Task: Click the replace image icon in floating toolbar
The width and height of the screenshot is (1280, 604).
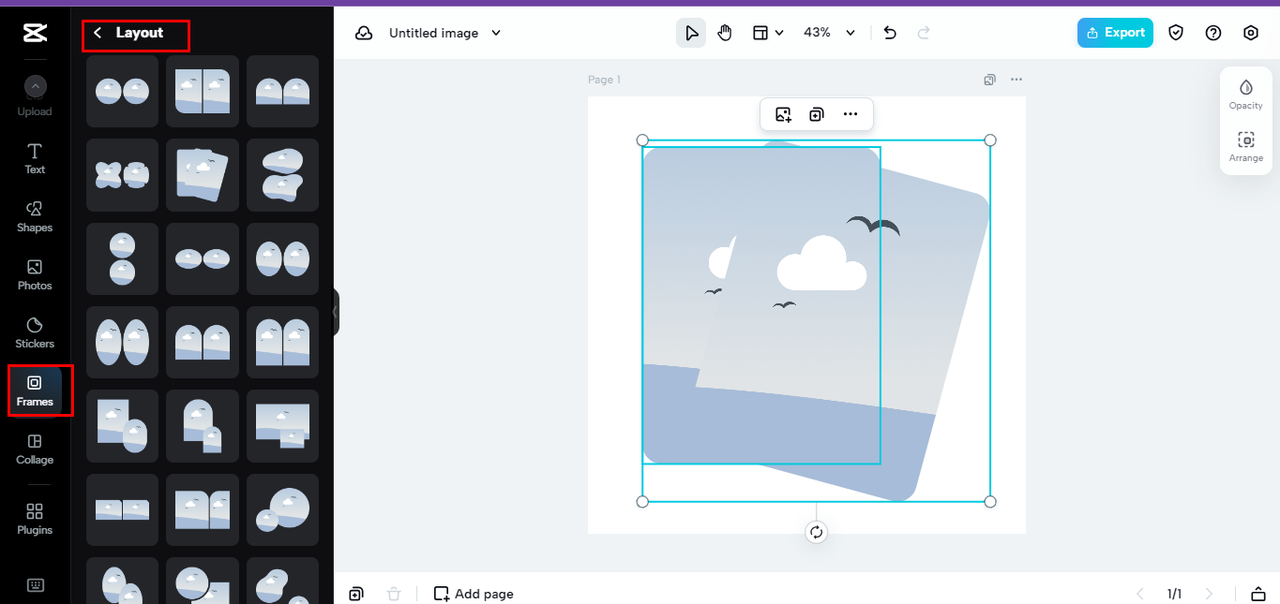Action: [783, 115]
